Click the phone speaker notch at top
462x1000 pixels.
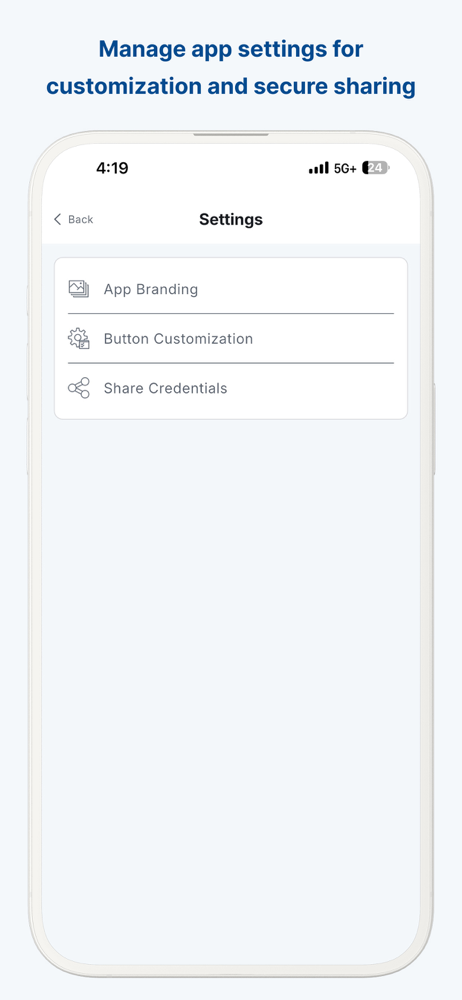pyautogui.click(x=231, y=134)
